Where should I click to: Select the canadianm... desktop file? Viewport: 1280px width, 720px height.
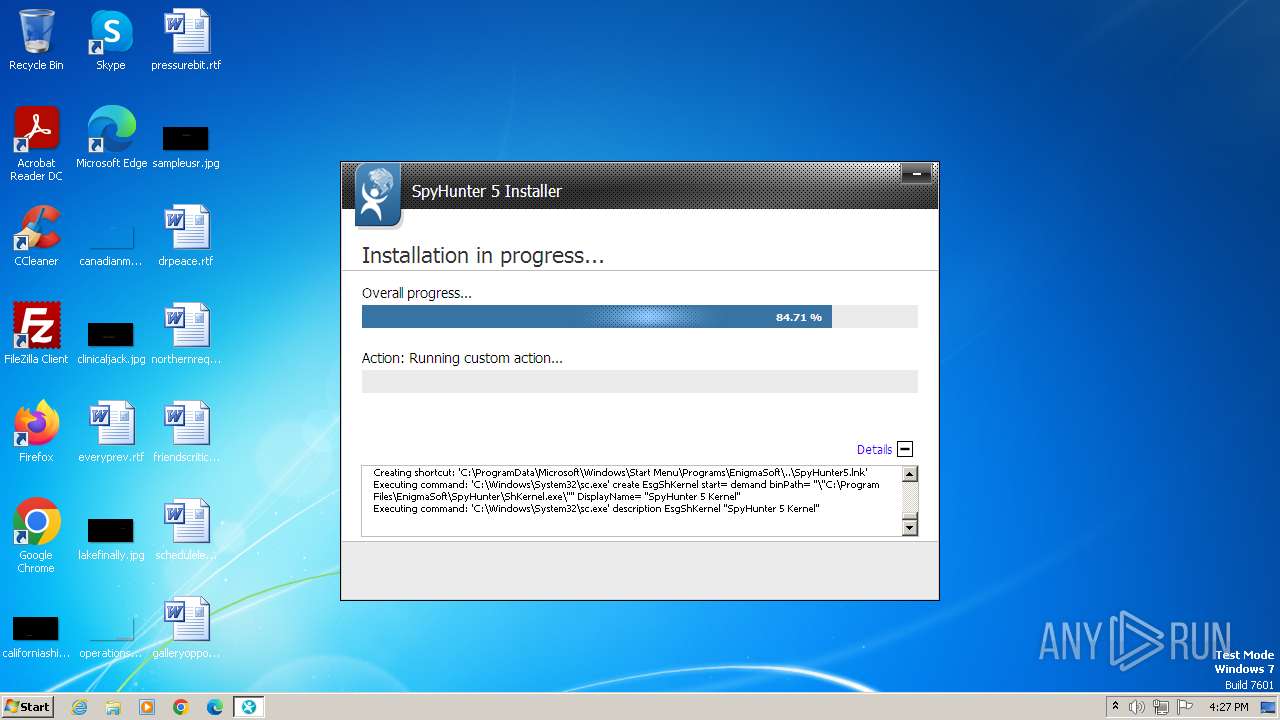[111, 245]
